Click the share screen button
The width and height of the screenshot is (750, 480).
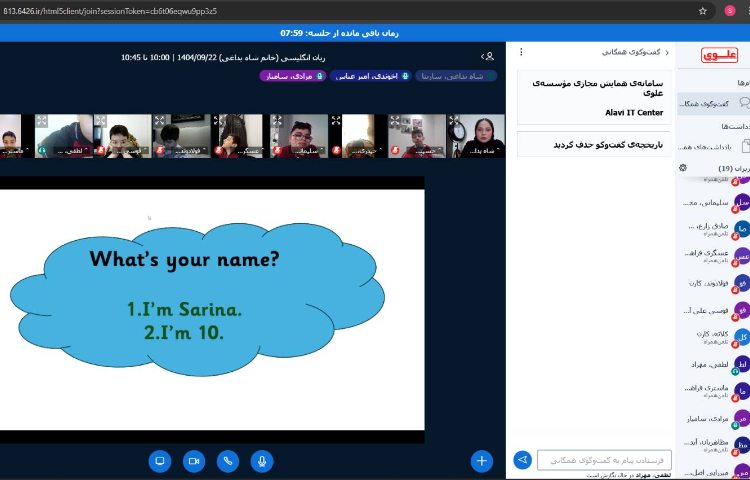pos(160,461)
